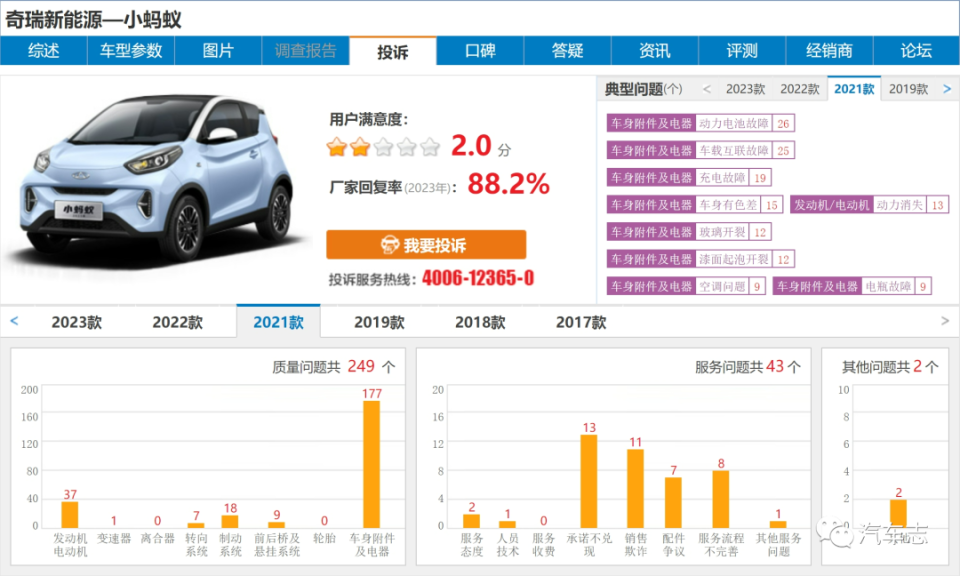Open more typical problems via the blue arrow
This screenshot has width=960, height=576.
(x=946, y=88)
